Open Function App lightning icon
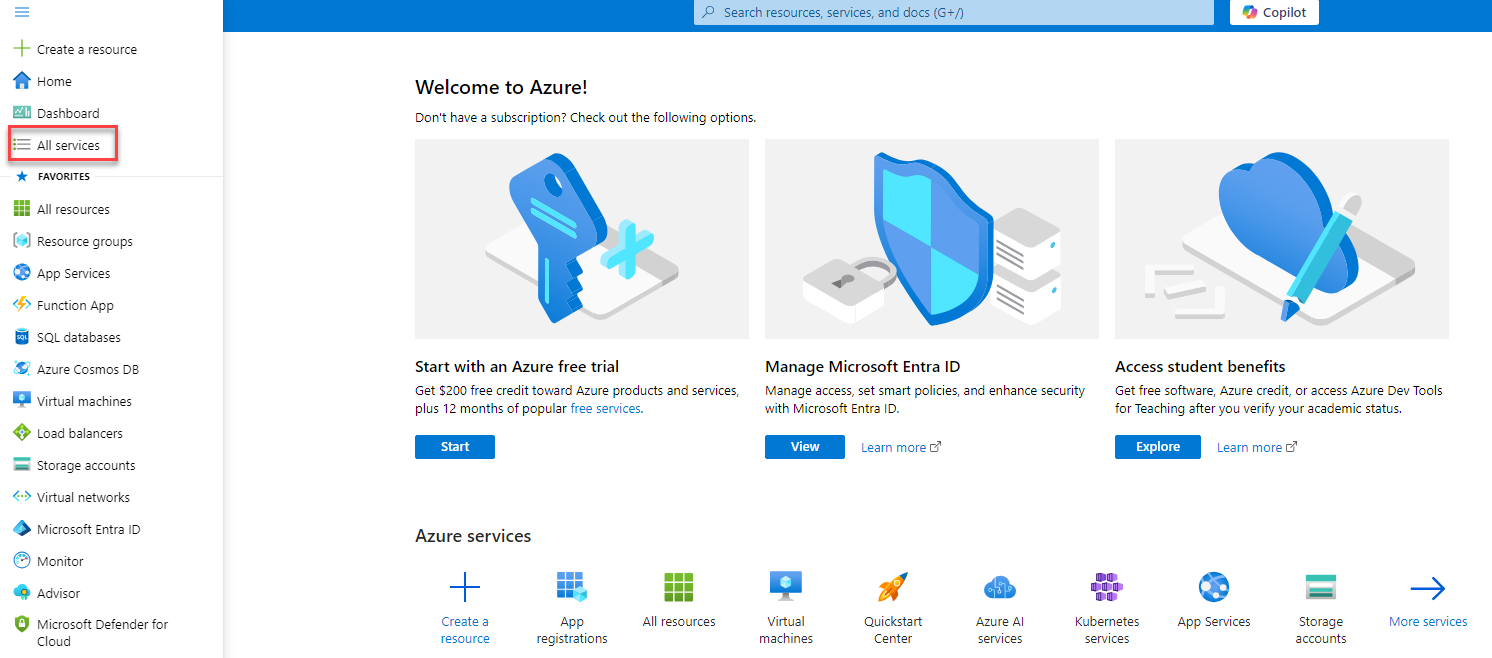The width and height of the screenshot is (1492, 658). coord(21,305)
